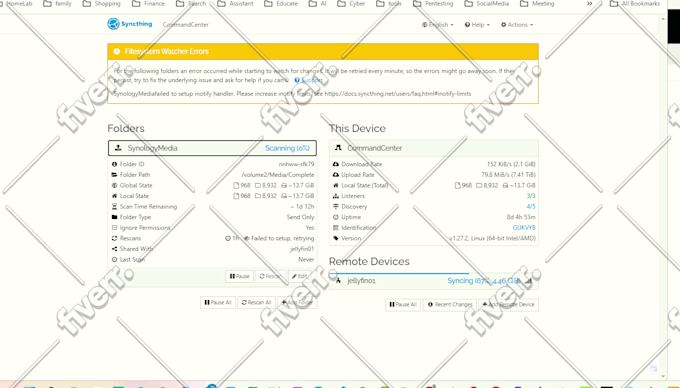Screen dimensions: 680x388
Task: Open the Cyber bookmarks folder
Action: [x=352, y=4]
